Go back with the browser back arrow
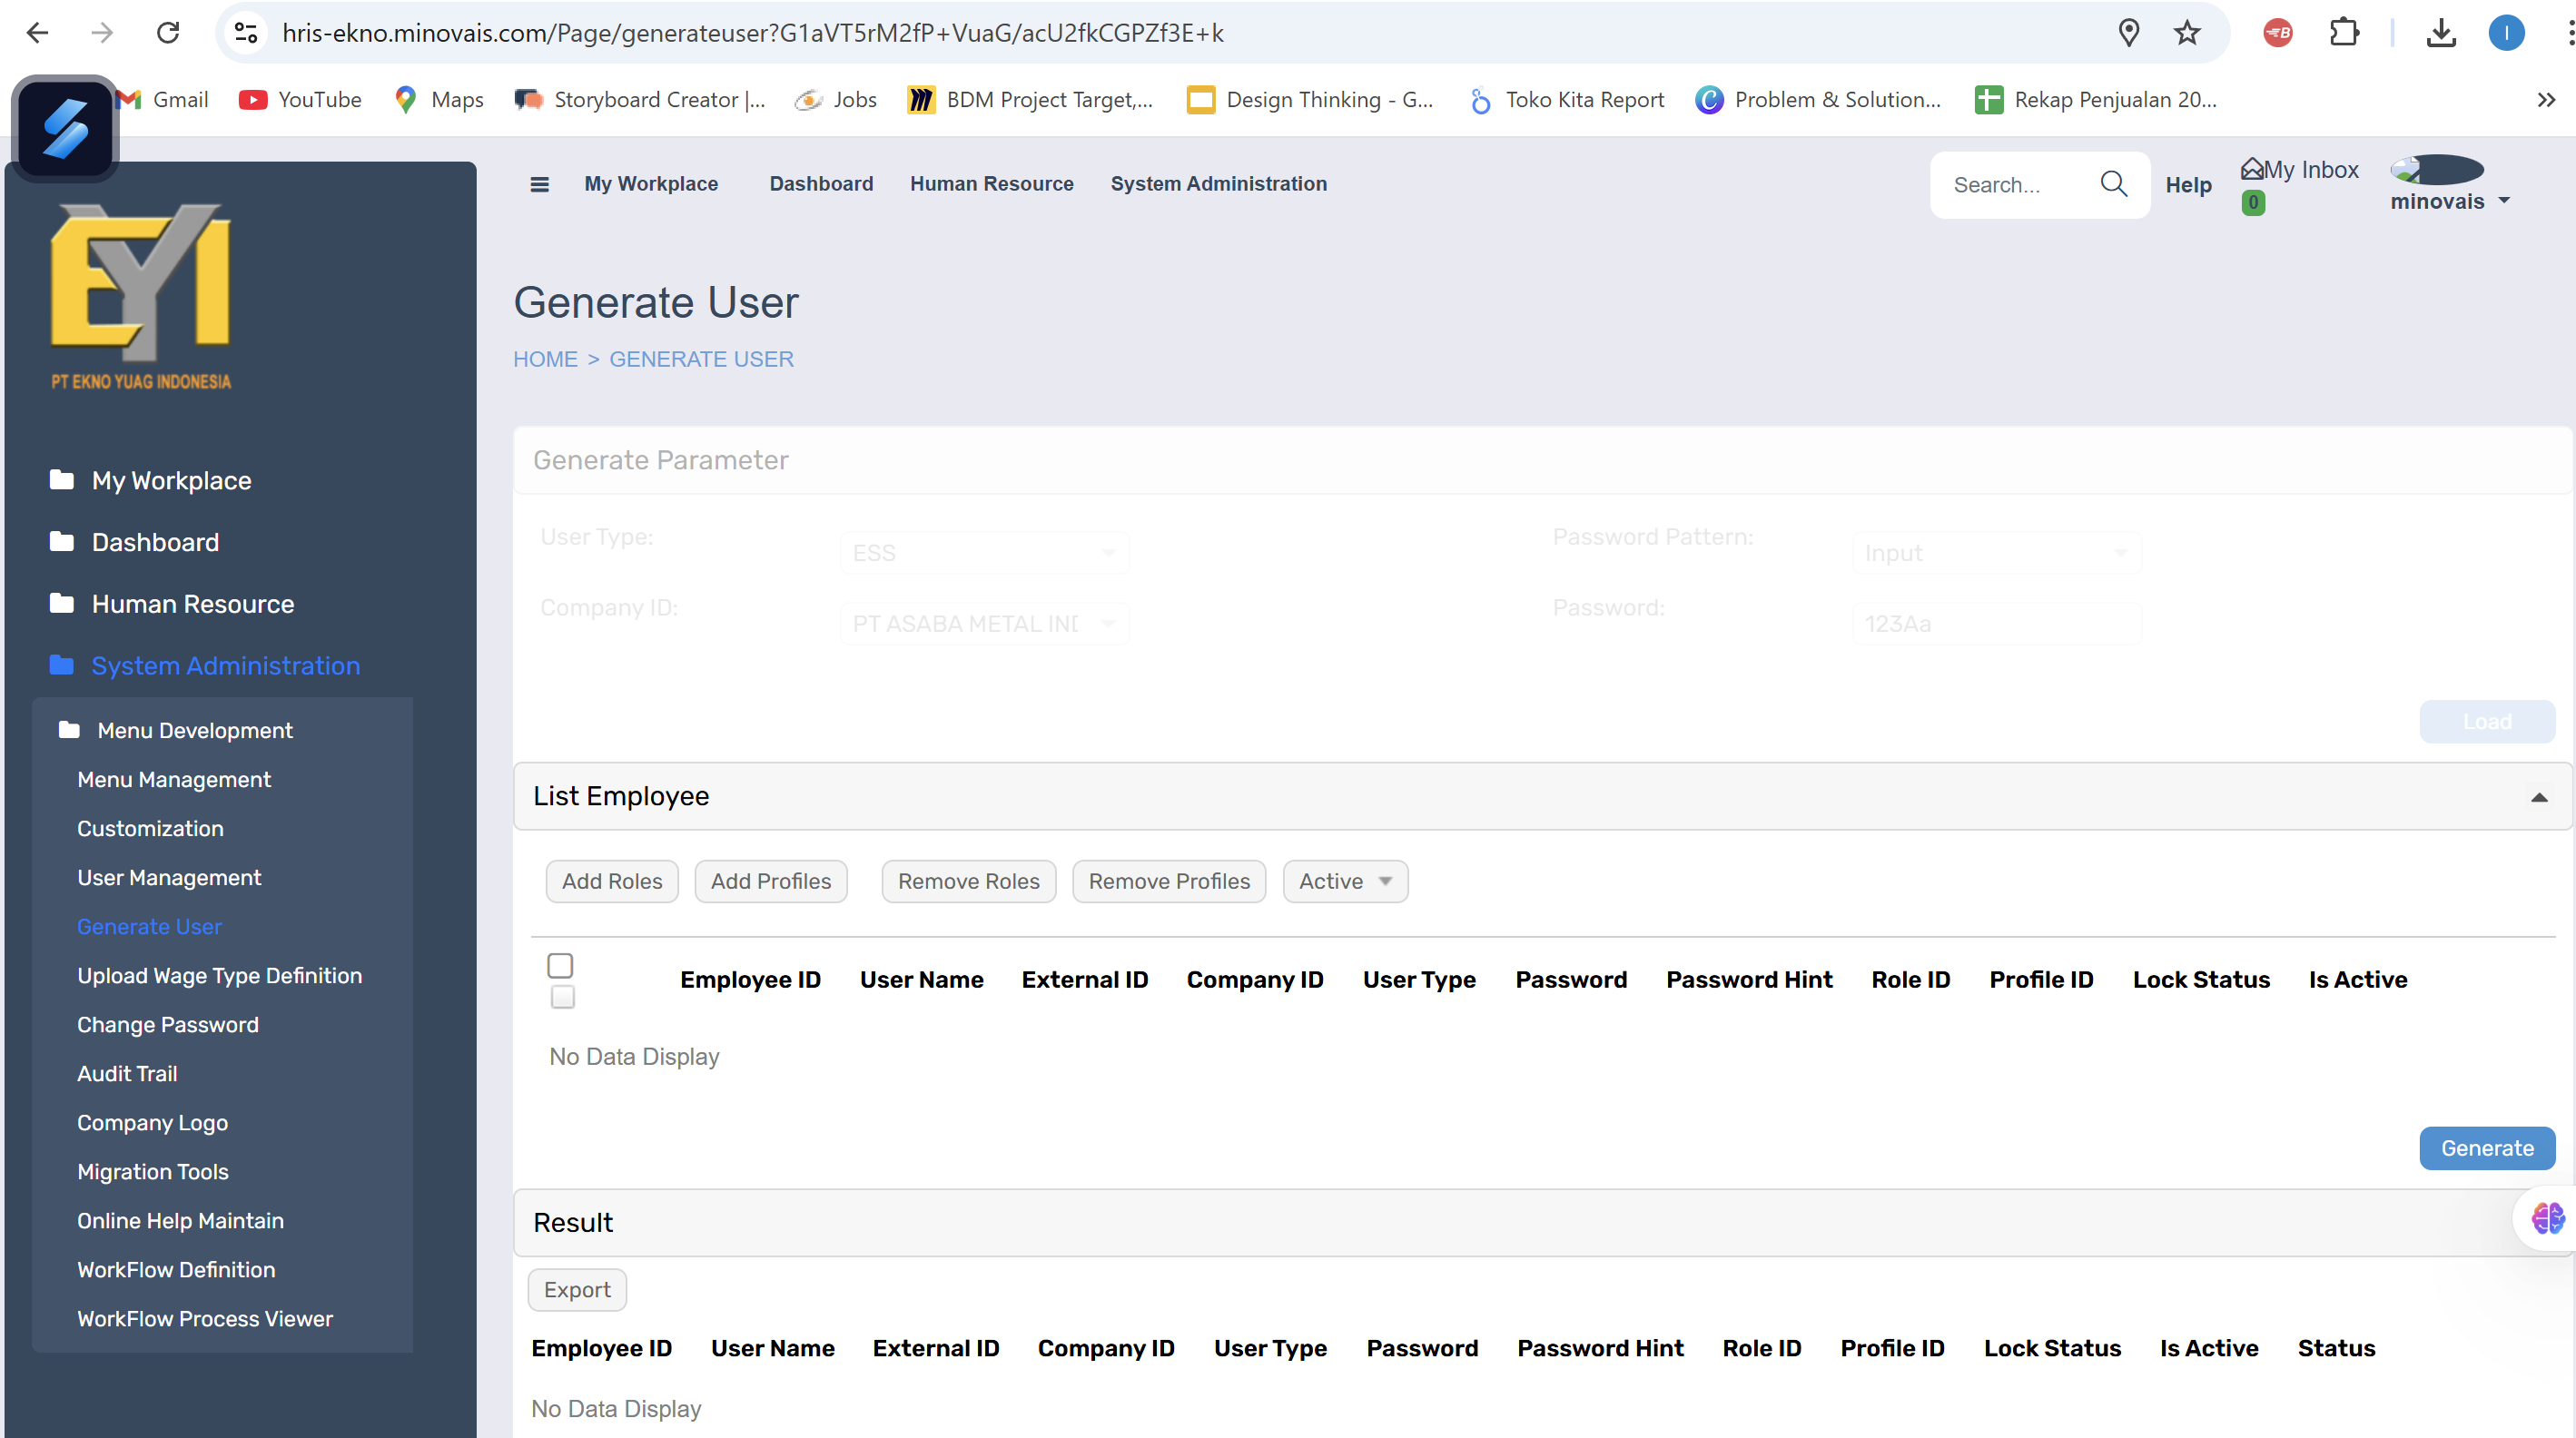The width and height of the screenshot is (2576, 1438). click(x=37, y=33)
